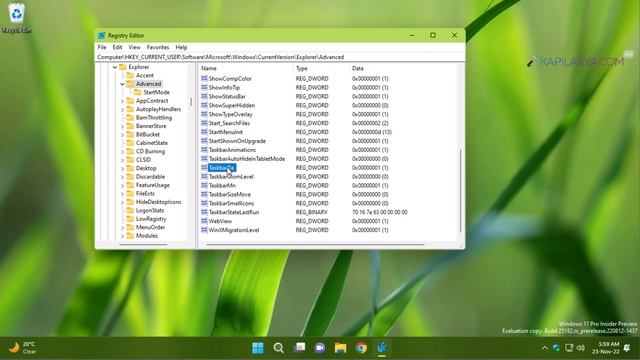Click the ShowCompColor value icon
This screenshot has height=360, width=640.
[204, 78]
